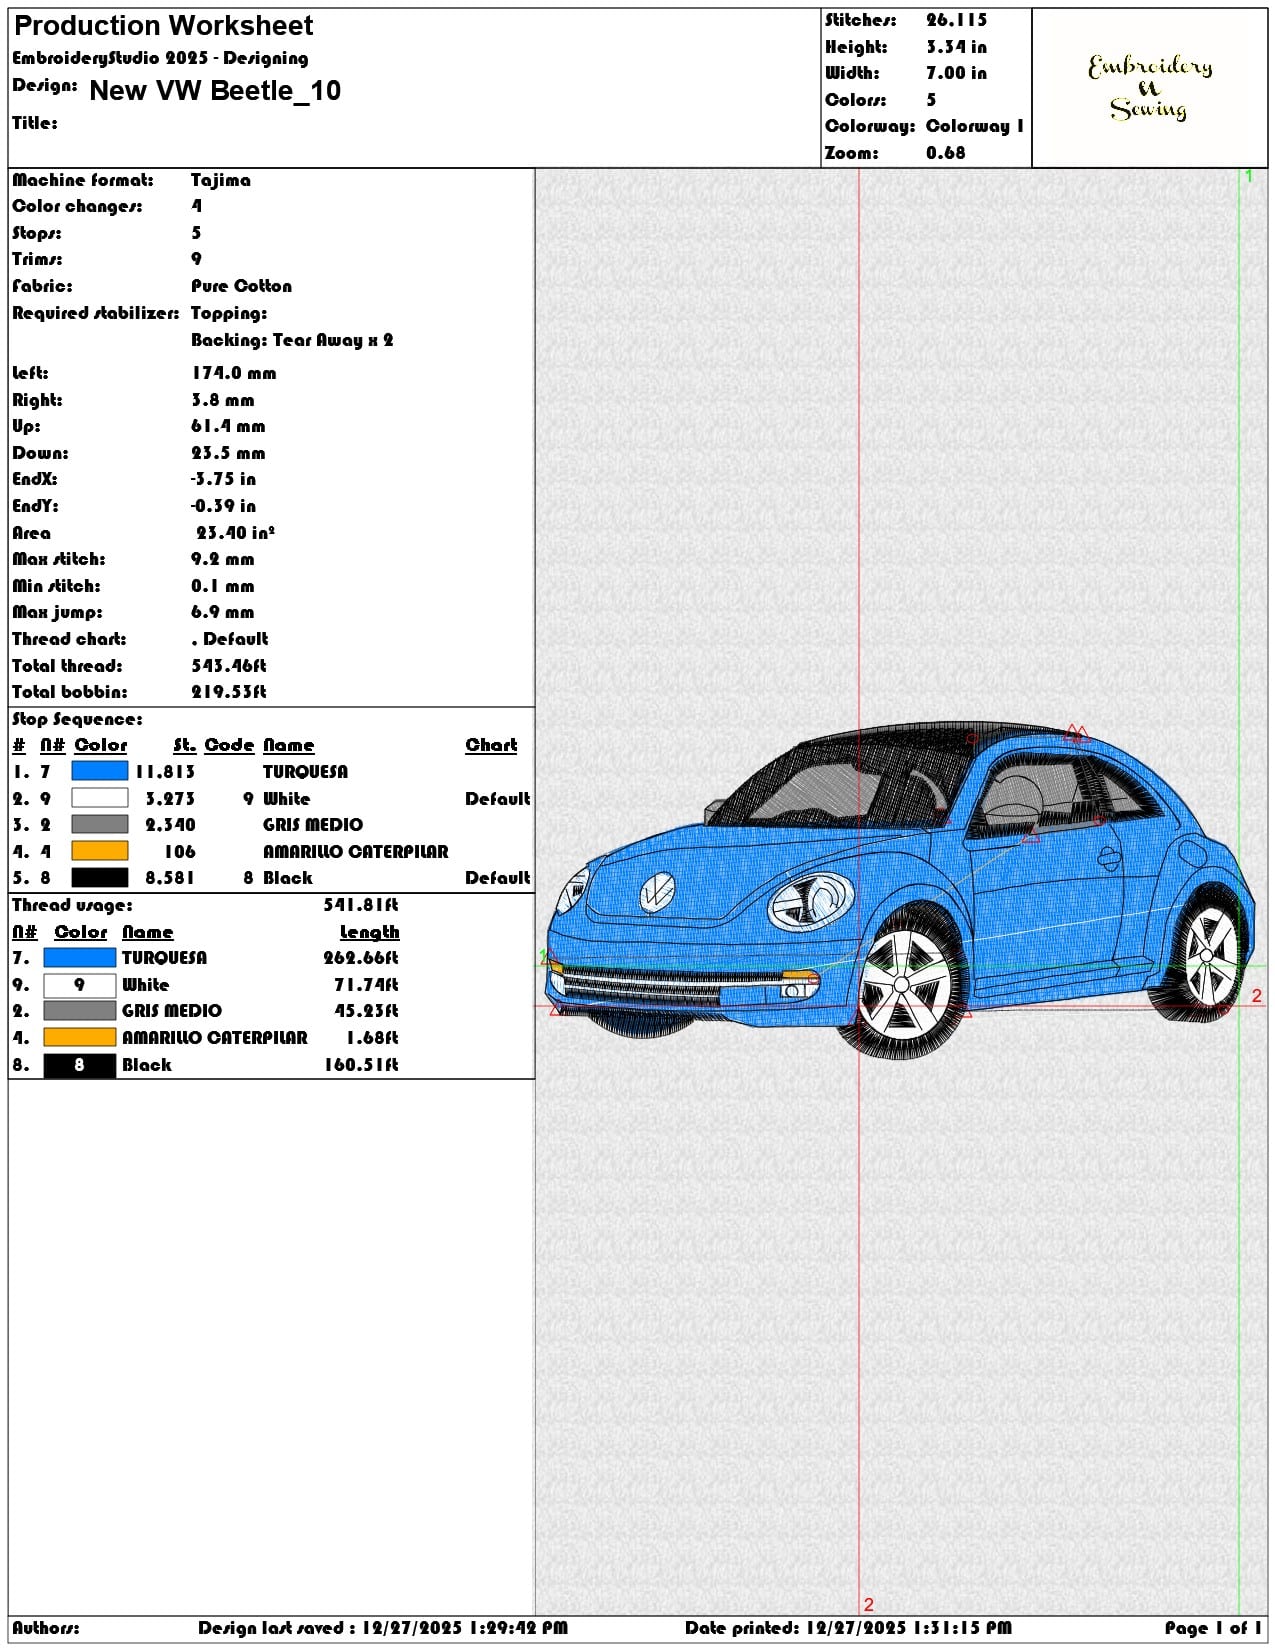Click the Black swatch numbered 8 in Thread usage
The width and height of the screenshot is (1275, 1650).
[80, 1065]
